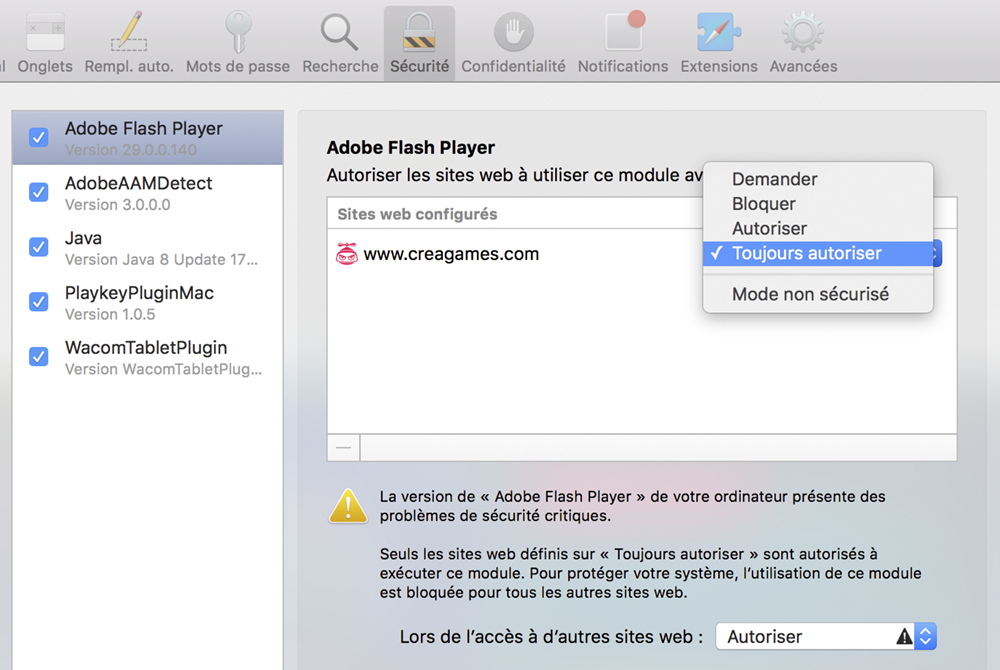Viewport: 1000px width, 670px height.
Task: Toggle the Java plugin checkbox
Action: coord(39,247)
